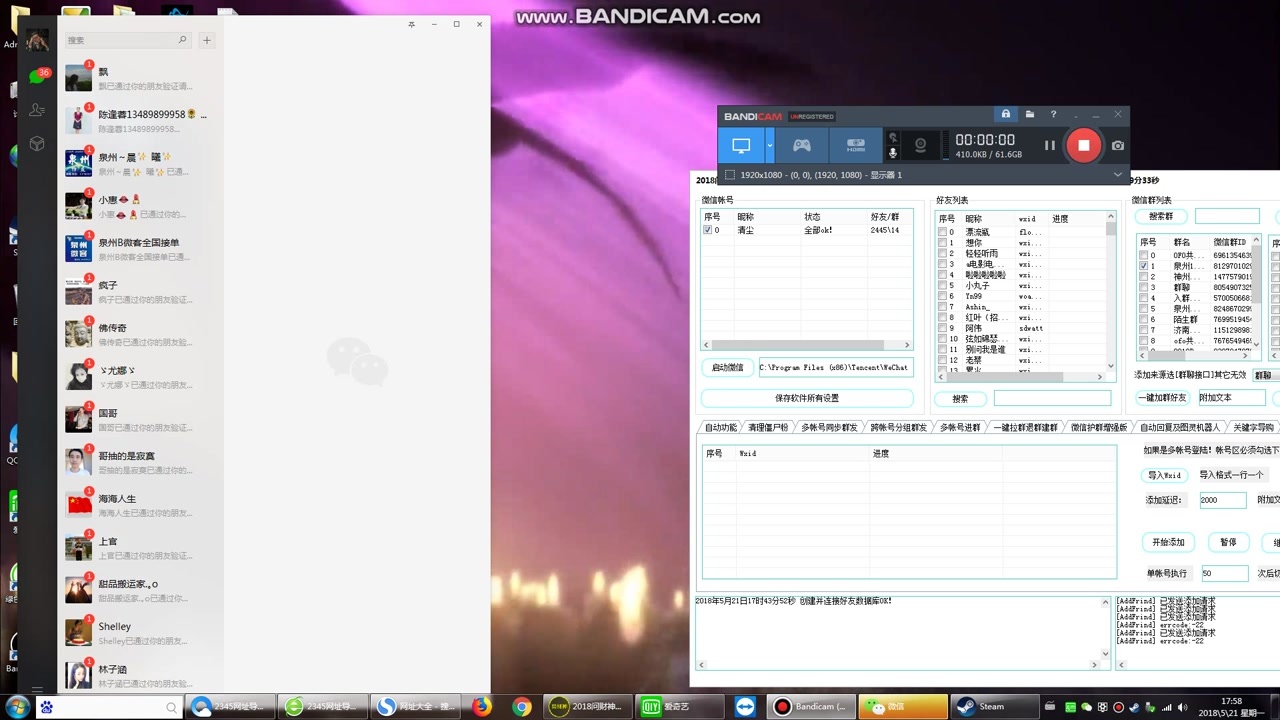Open WeChat contacts icon in sidebar
Image resolution: width=1280 pixels, height=720 pixels.
pos(37,110)
